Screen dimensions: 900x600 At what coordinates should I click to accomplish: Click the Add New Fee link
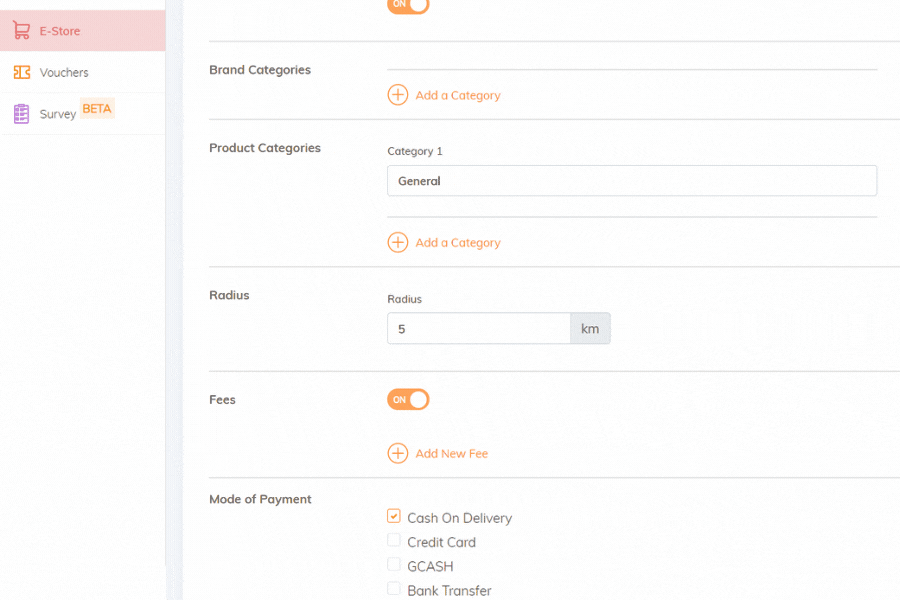(452, 454)
